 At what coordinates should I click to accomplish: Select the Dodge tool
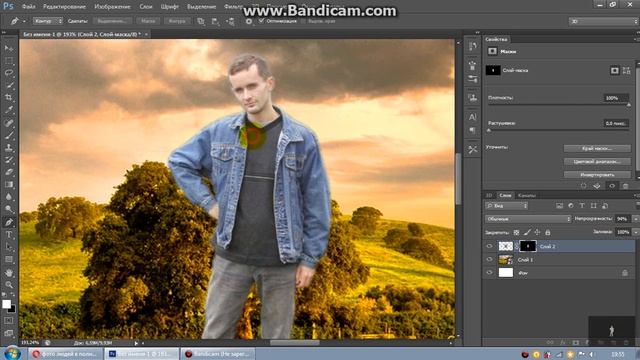pos(9,209)
